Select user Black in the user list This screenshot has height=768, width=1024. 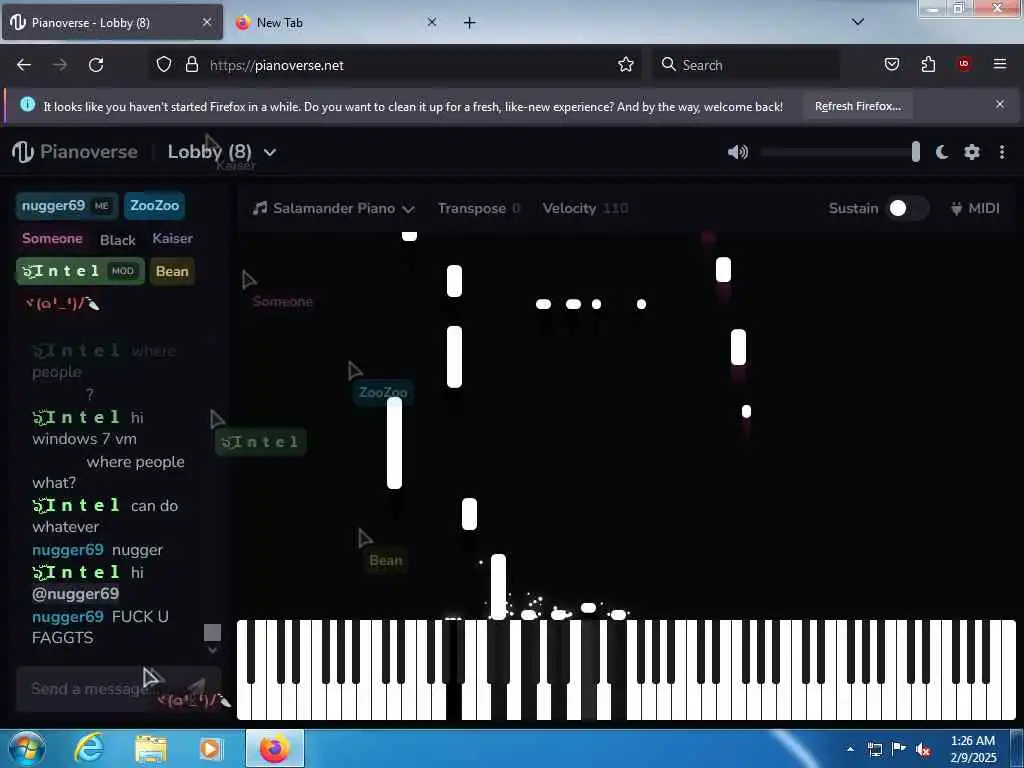coord(118,240)
